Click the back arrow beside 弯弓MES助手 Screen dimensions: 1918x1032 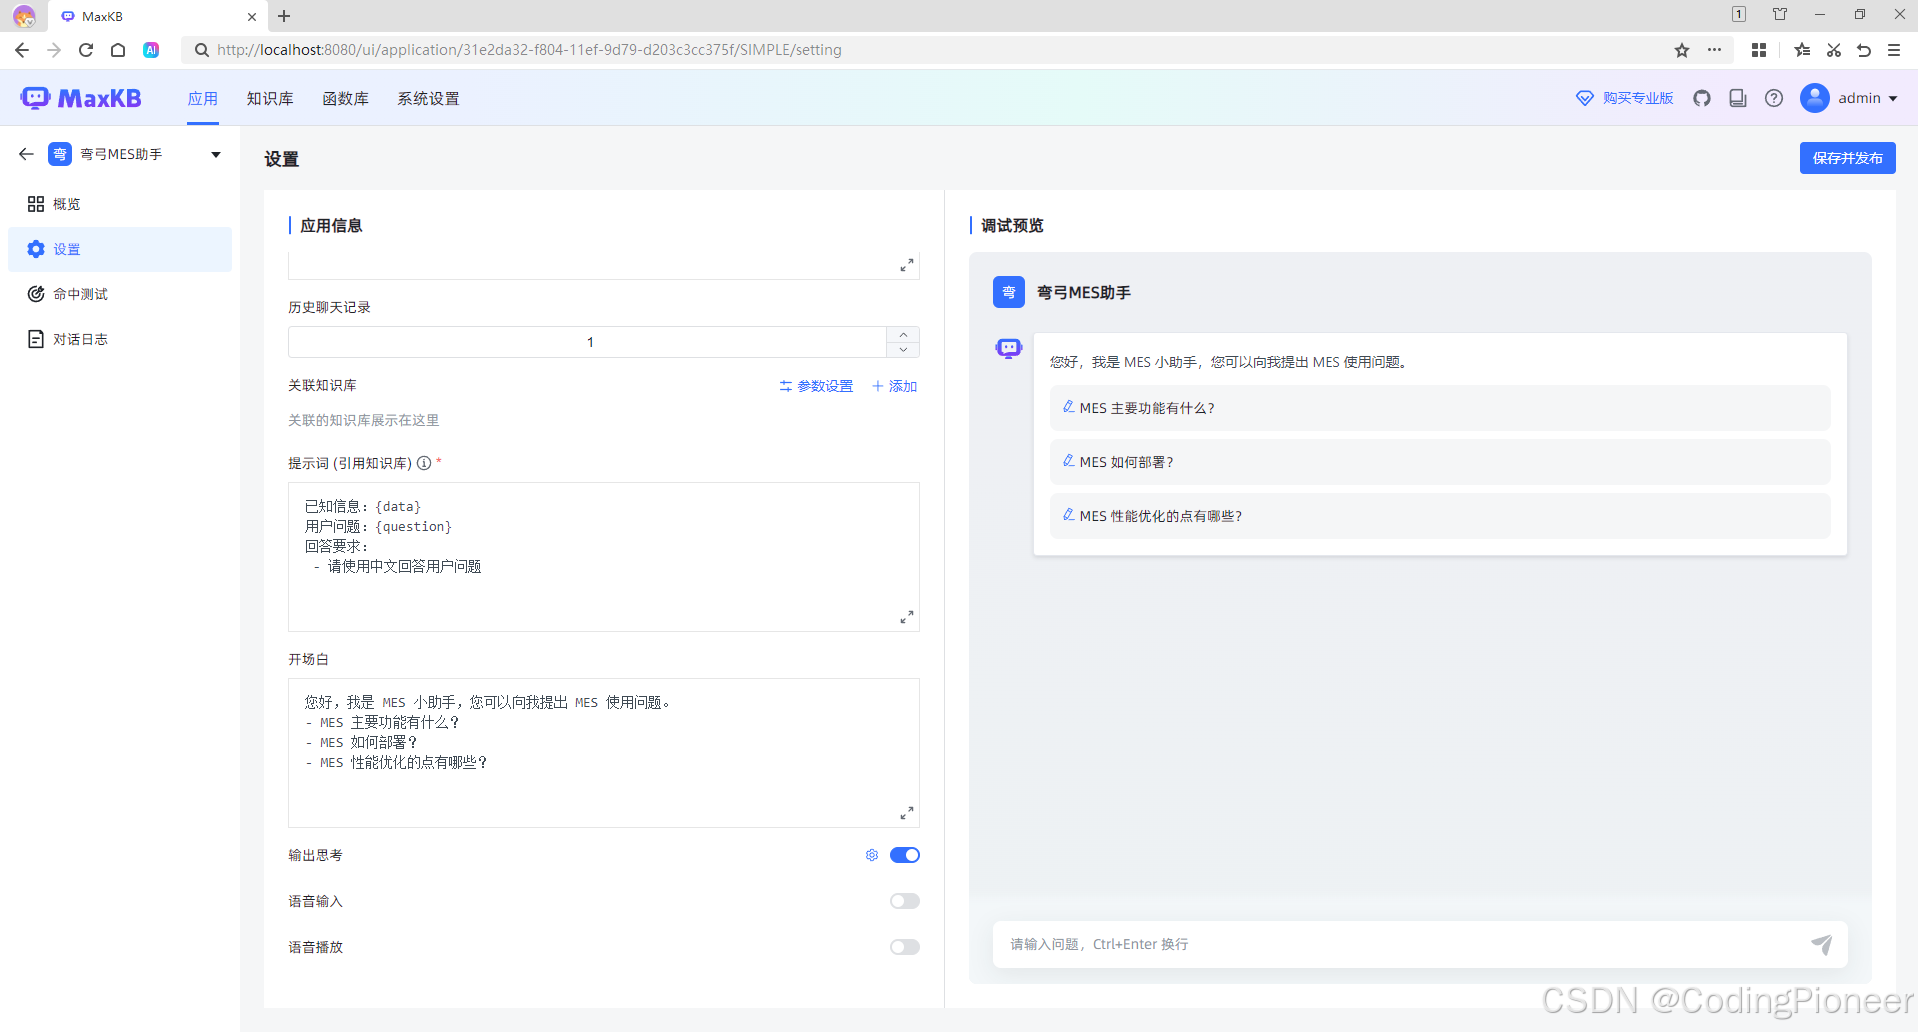pyautogui.click(x=27, y=154)
